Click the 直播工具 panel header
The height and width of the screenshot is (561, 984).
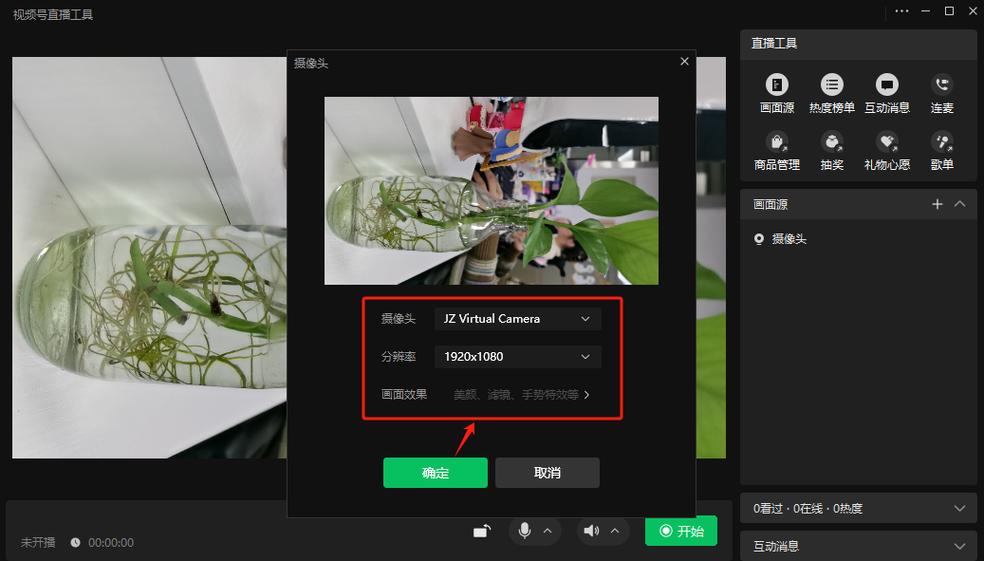click(x=858, y=43)
